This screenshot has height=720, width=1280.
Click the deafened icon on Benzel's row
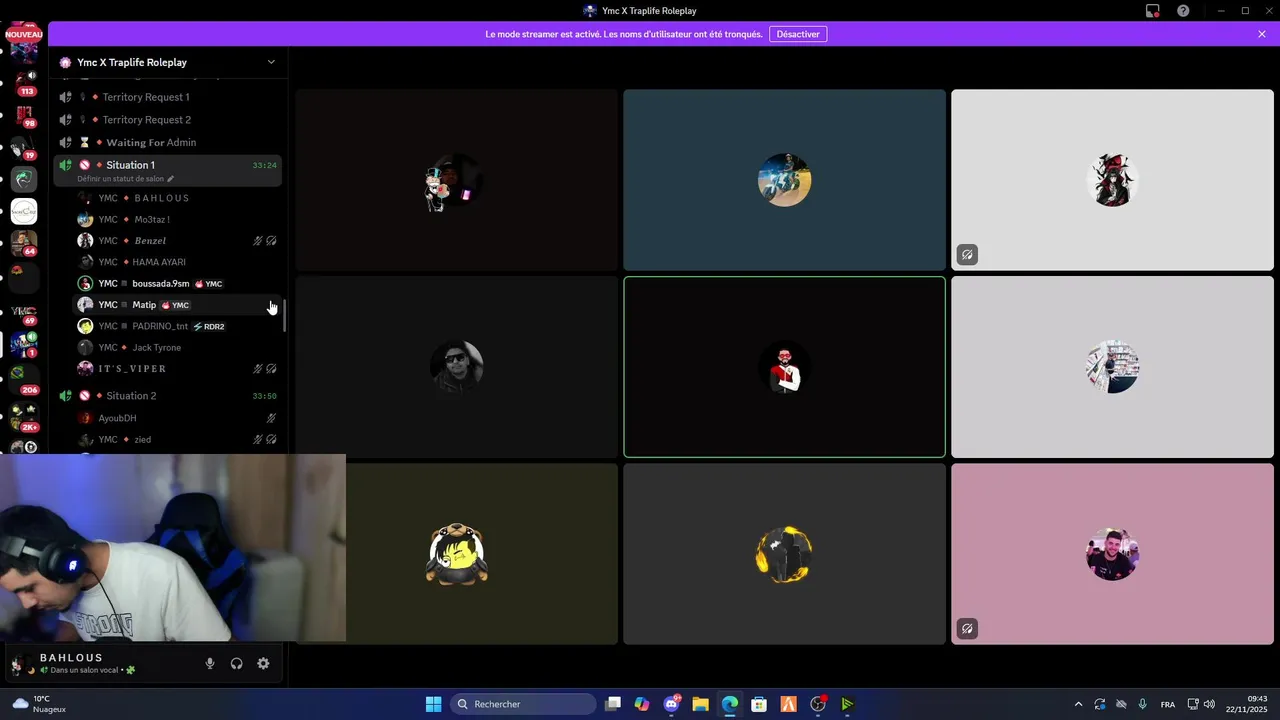(271, 241)
